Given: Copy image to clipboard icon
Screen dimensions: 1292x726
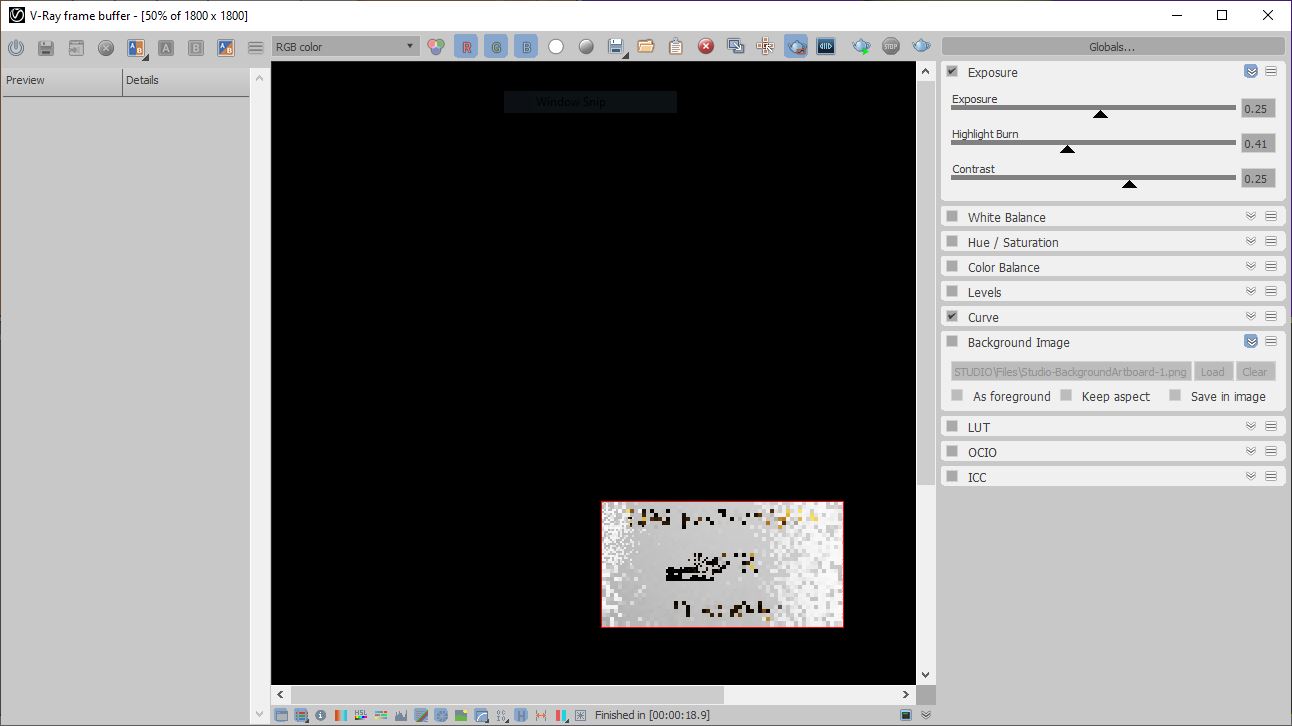Looking at the screenshot, I should pos(676,46).
